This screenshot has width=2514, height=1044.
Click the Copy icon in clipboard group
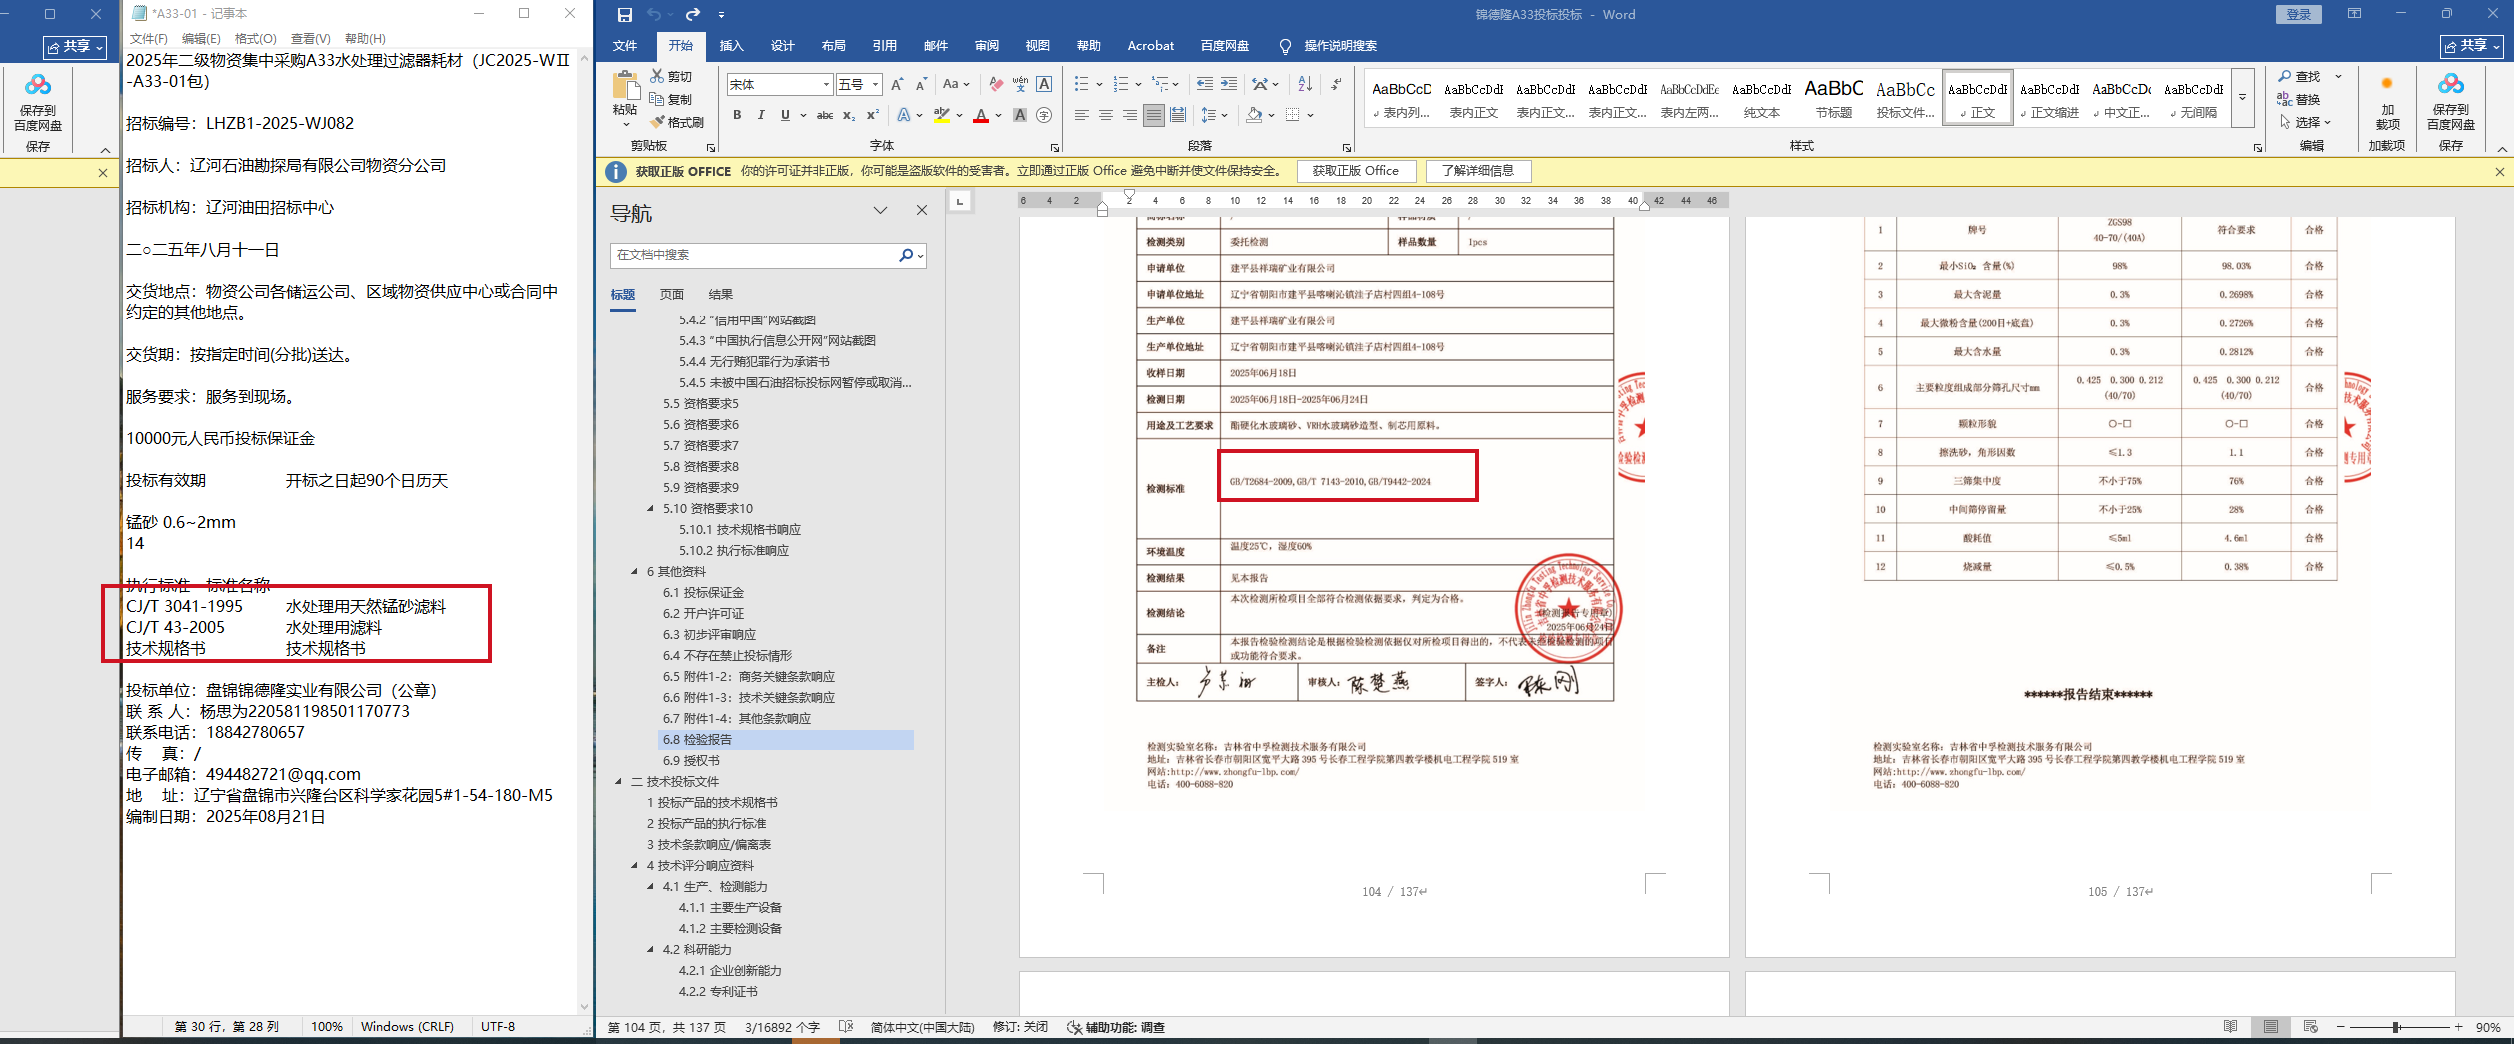point(657,99)
